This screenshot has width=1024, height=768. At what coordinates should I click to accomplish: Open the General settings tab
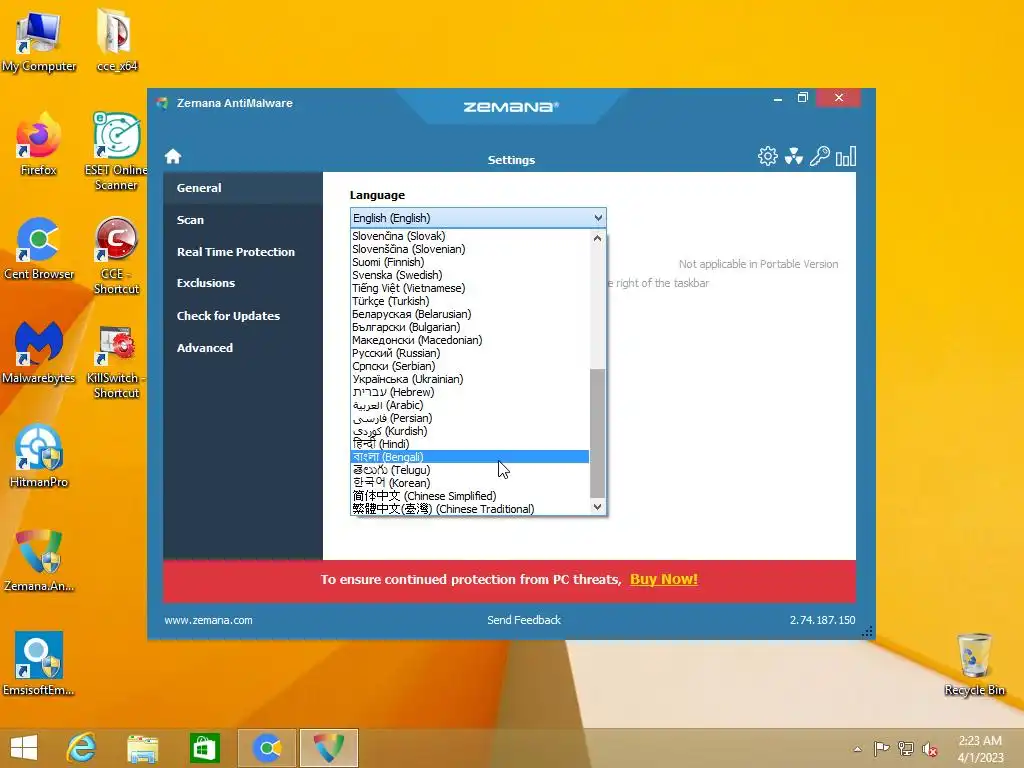click(x=243, y=188)
